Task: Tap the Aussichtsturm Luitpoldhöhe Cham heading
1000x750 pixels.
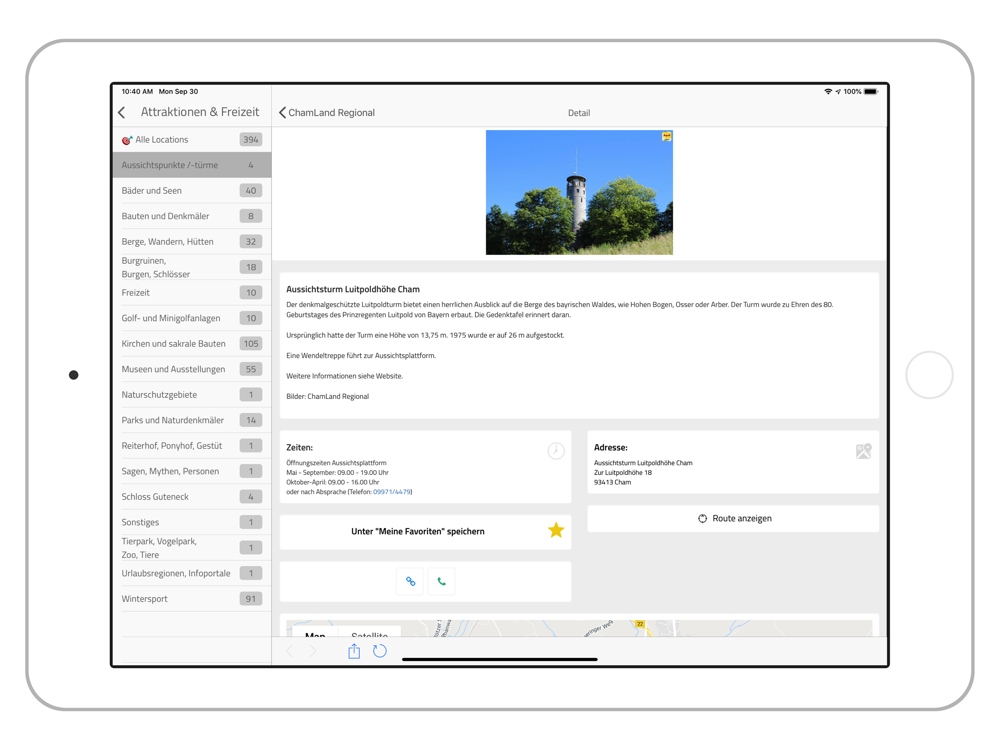Action: click(x=353, y=290)
